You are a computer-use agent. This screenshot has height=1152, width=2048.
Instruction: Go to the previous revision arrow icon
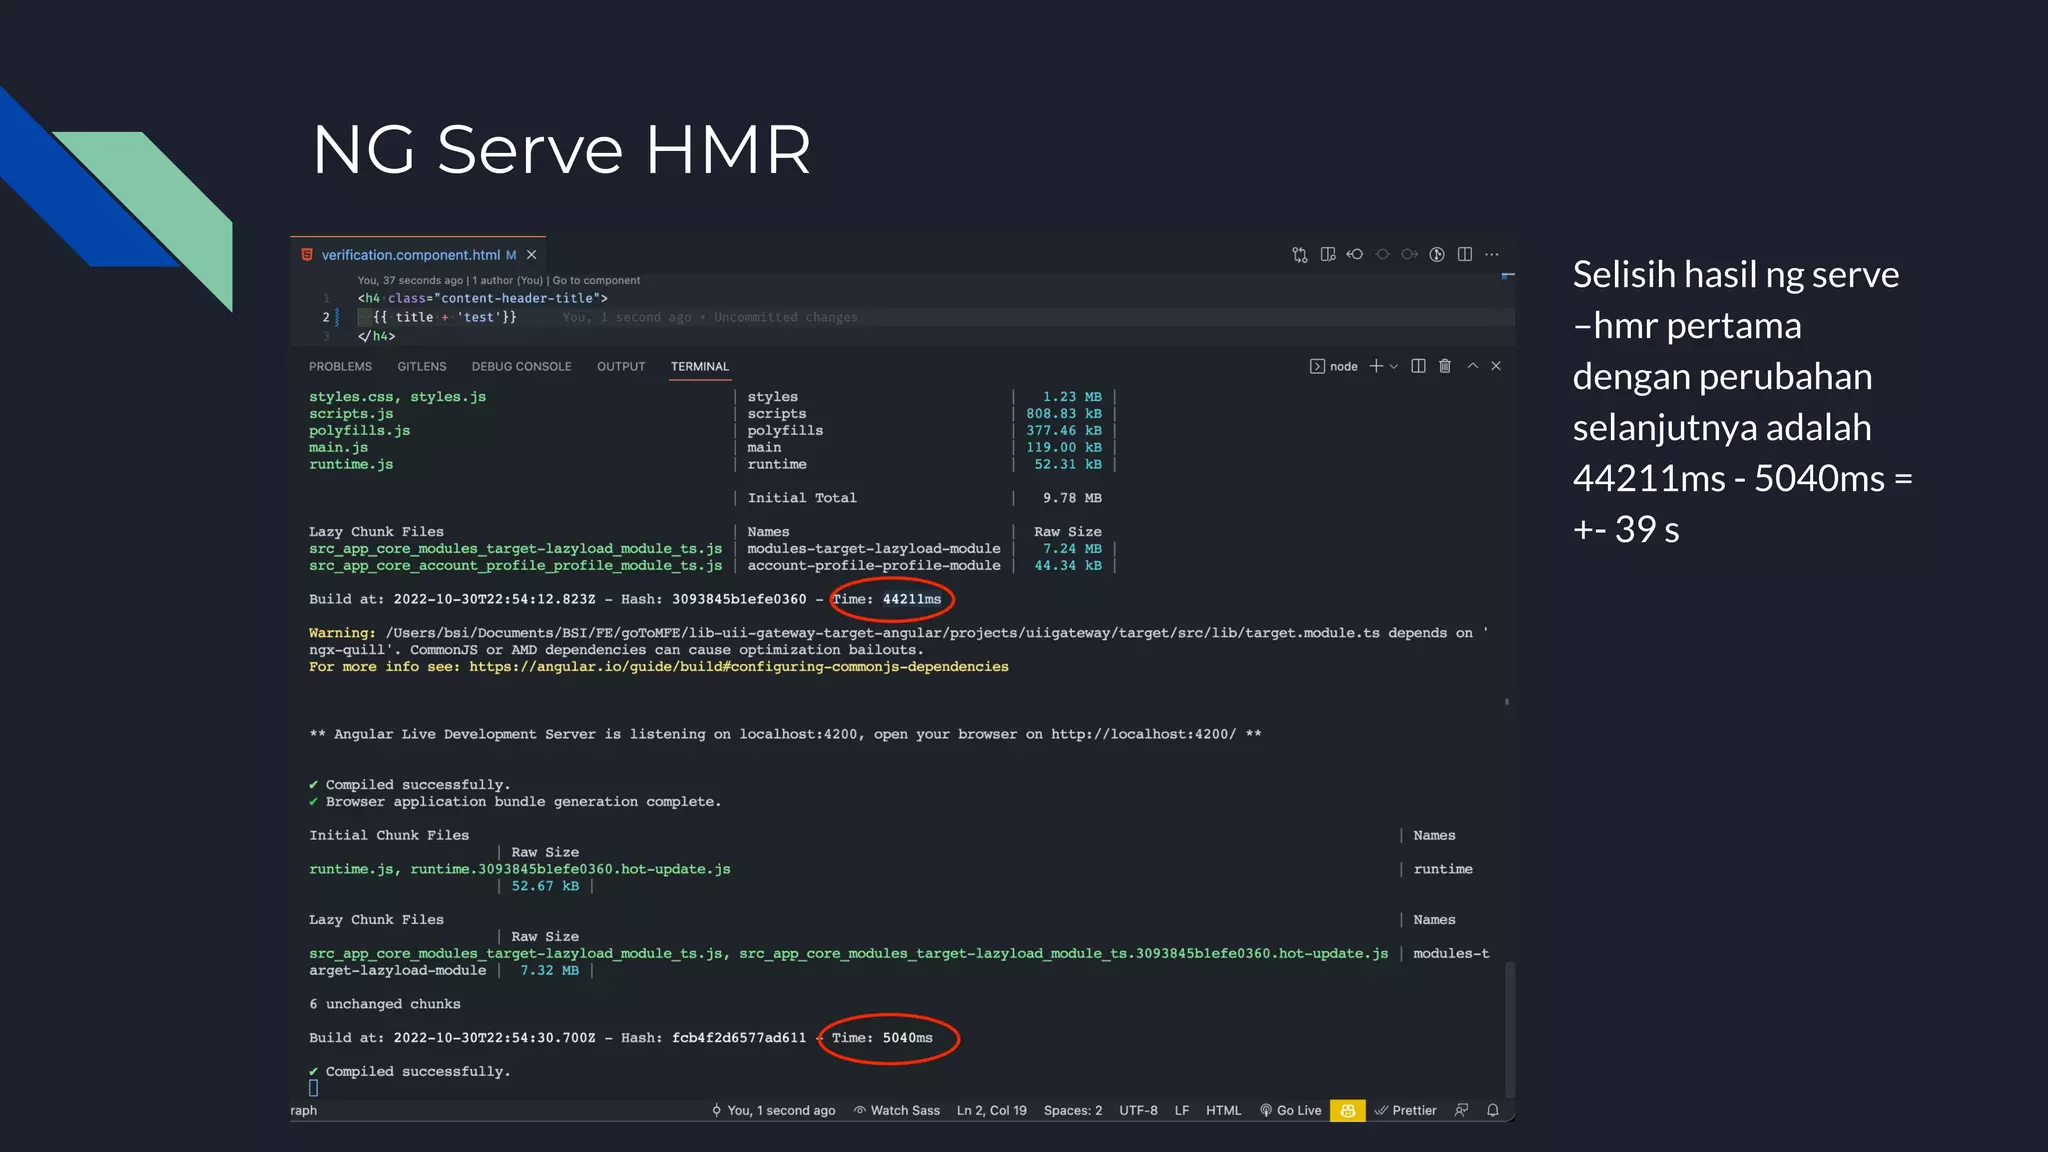pos(1355,255)
